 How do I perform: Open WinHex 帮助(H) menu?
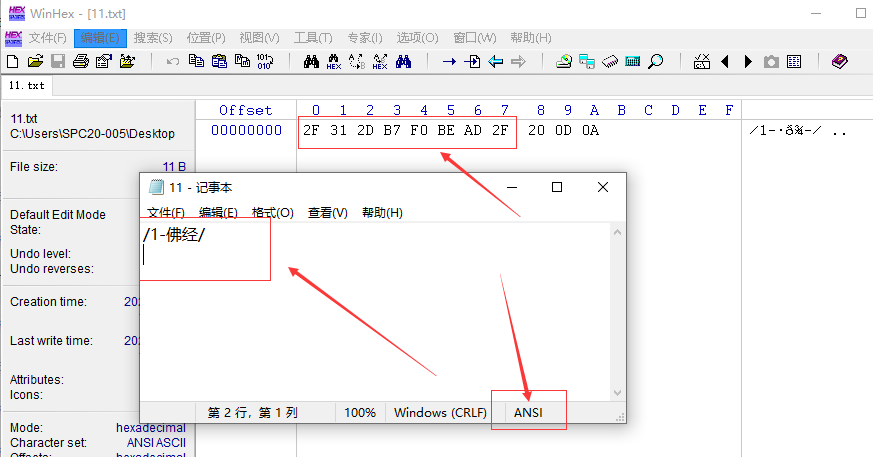pos(531,38)
